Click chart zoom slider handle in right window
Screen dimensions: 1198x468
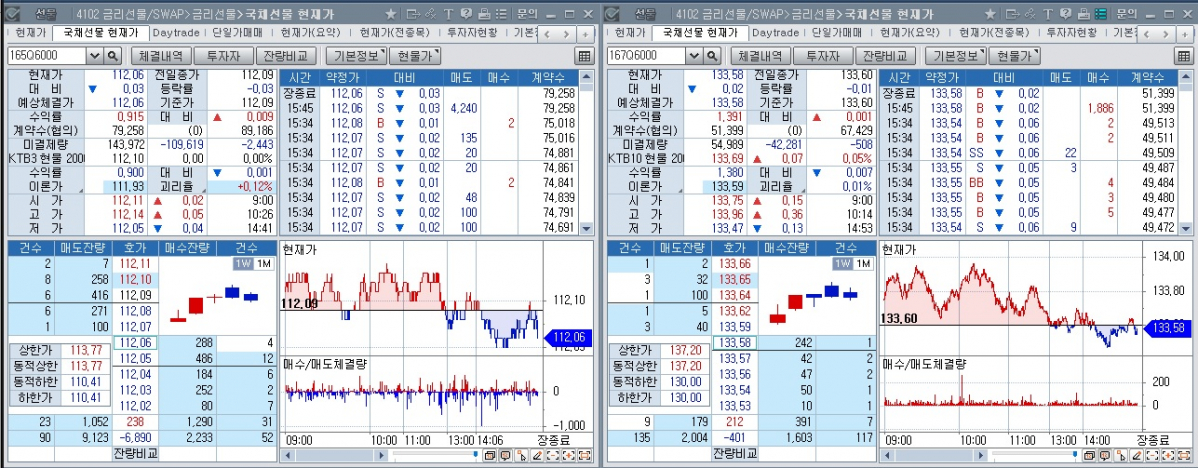coord(1075,455)
